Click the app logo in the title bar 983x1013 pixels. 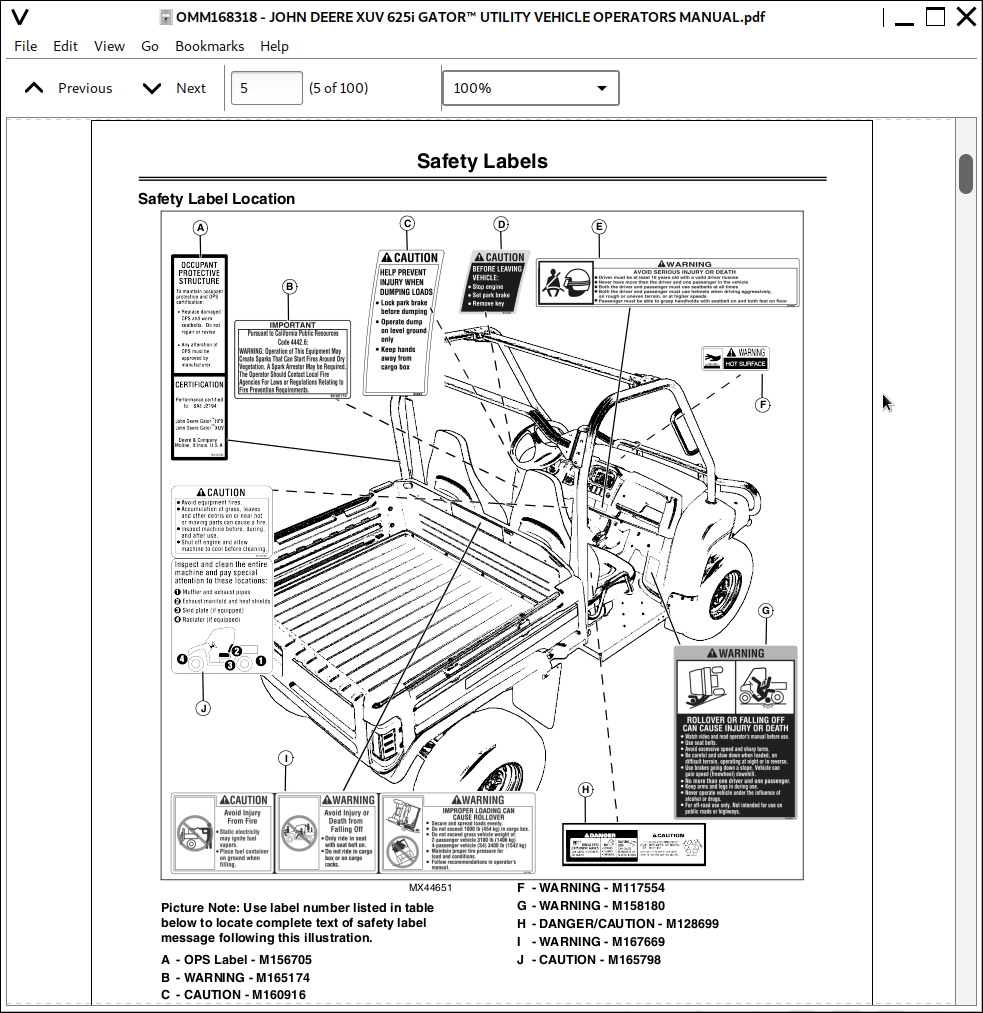tap(18, 17)
